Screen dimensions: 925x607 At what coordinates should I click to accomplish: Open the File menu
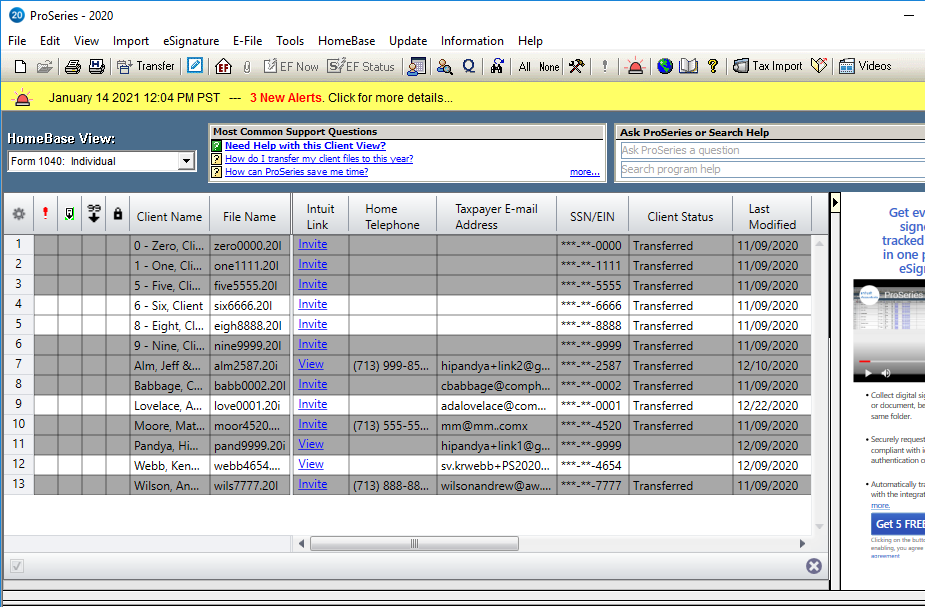click(17, 41)
